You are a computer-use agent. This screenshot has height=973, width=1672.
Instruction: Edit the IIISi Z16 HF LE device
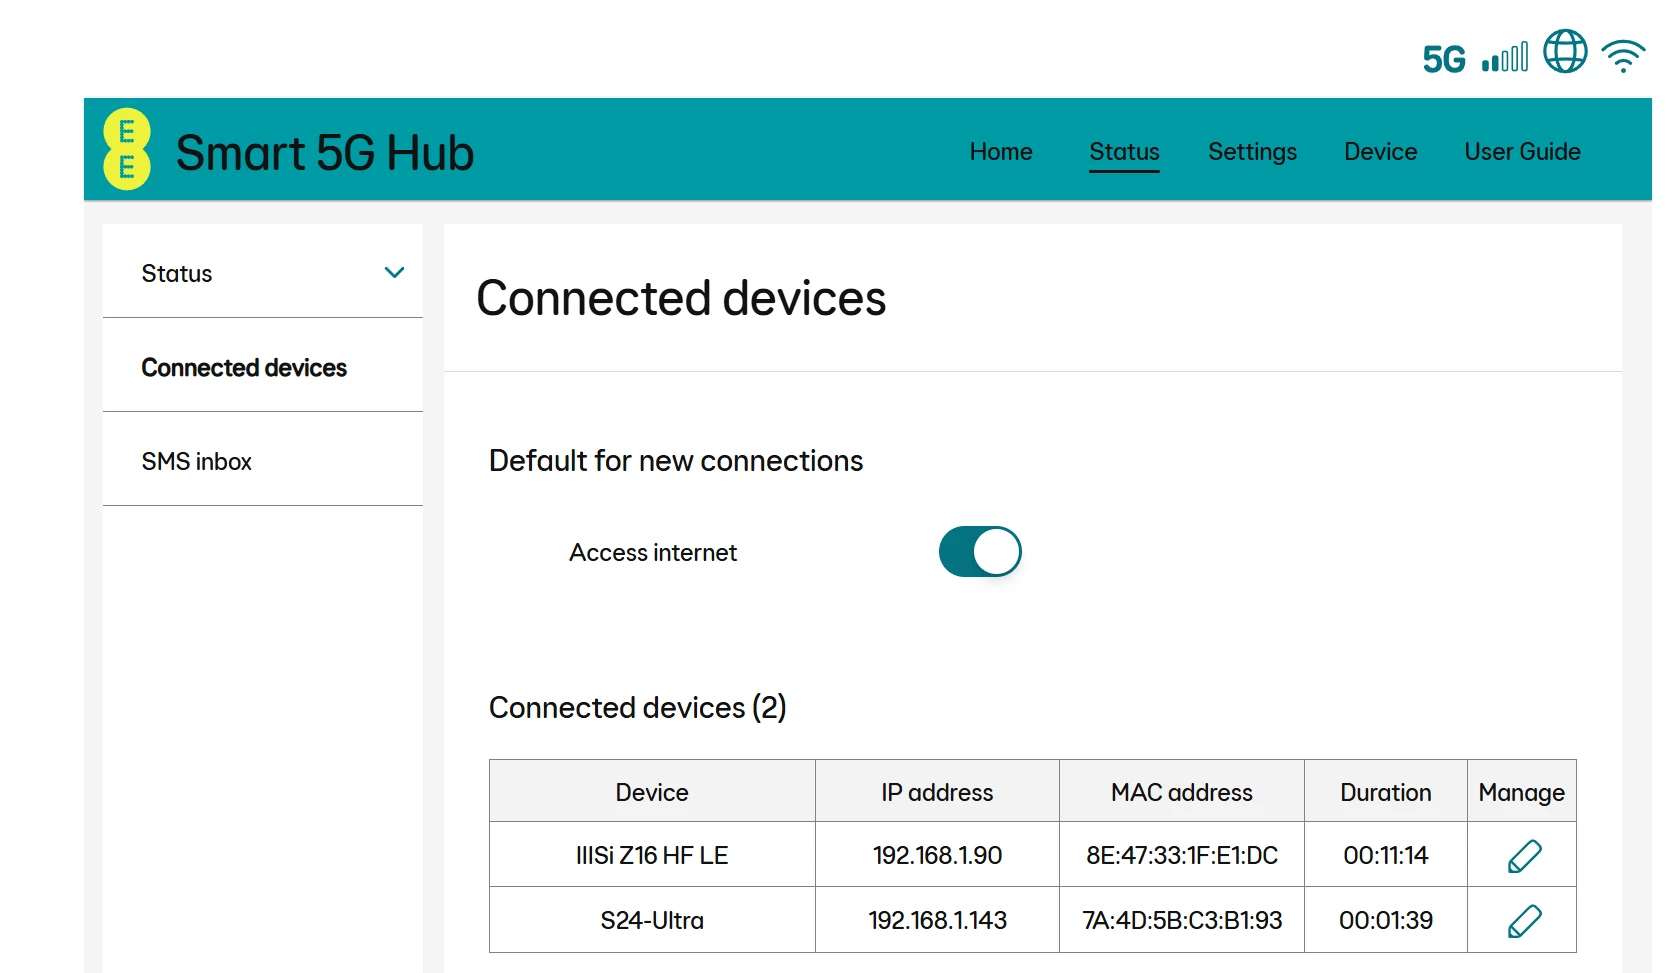tap(1524, 856)
